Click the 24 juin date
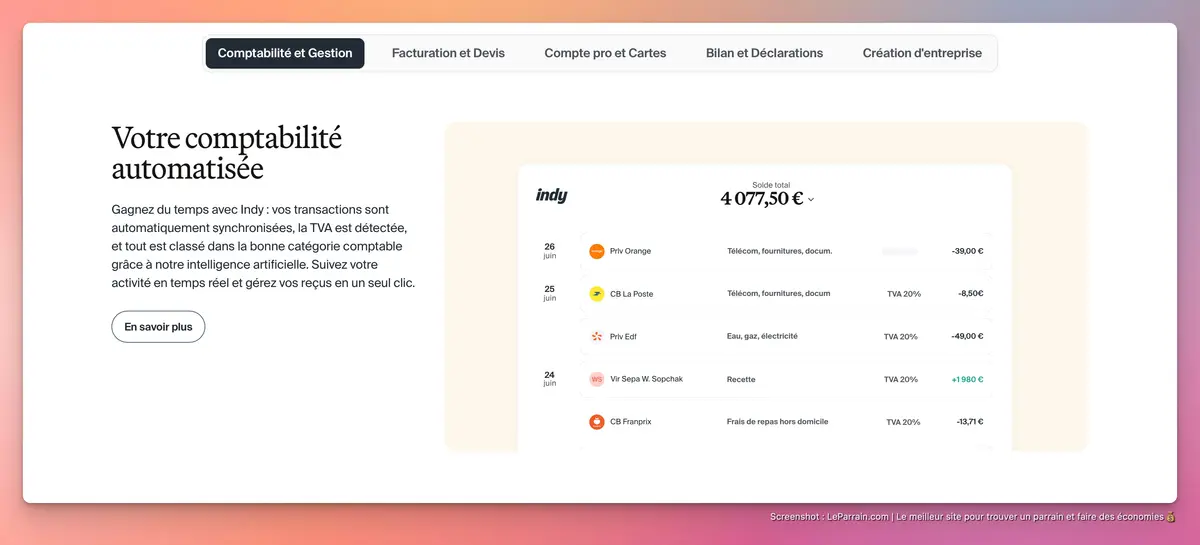Screen dimensions: 1200x545 (549, 378)
